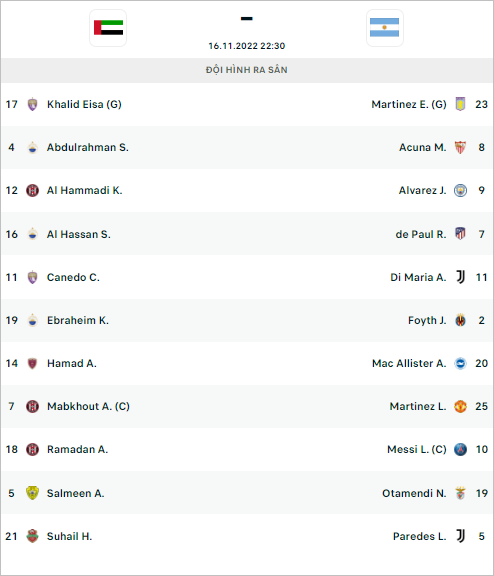Viewport: 494px width, 576px height.
Task: Open player Khalid Eisa (G)
Action: 84,104
